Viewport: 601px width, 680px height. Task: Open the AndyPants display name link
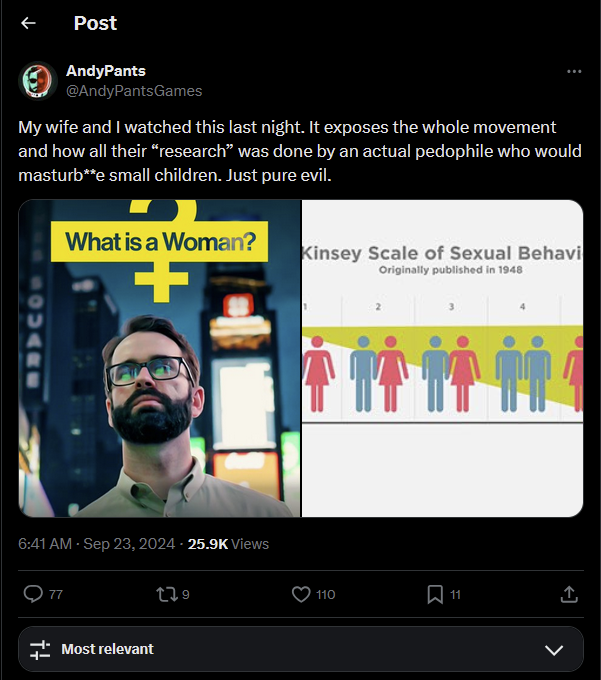(106, 71)
